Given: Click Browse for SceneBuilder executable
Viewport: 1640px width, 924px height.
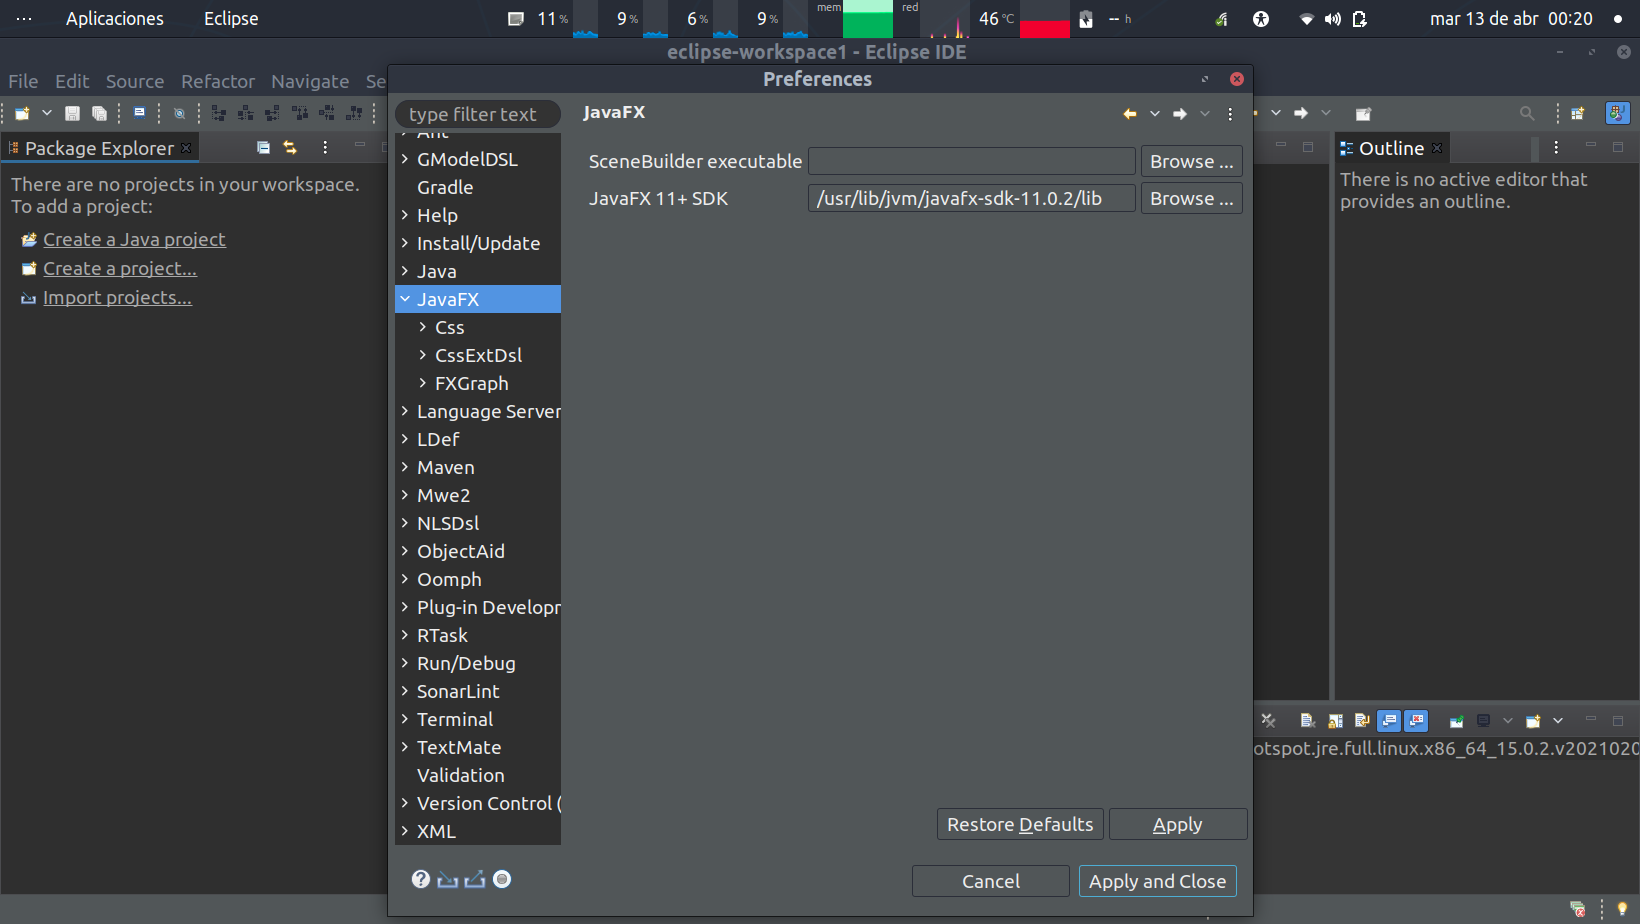Looking at the screenshot, I should tap(1192, 161).
